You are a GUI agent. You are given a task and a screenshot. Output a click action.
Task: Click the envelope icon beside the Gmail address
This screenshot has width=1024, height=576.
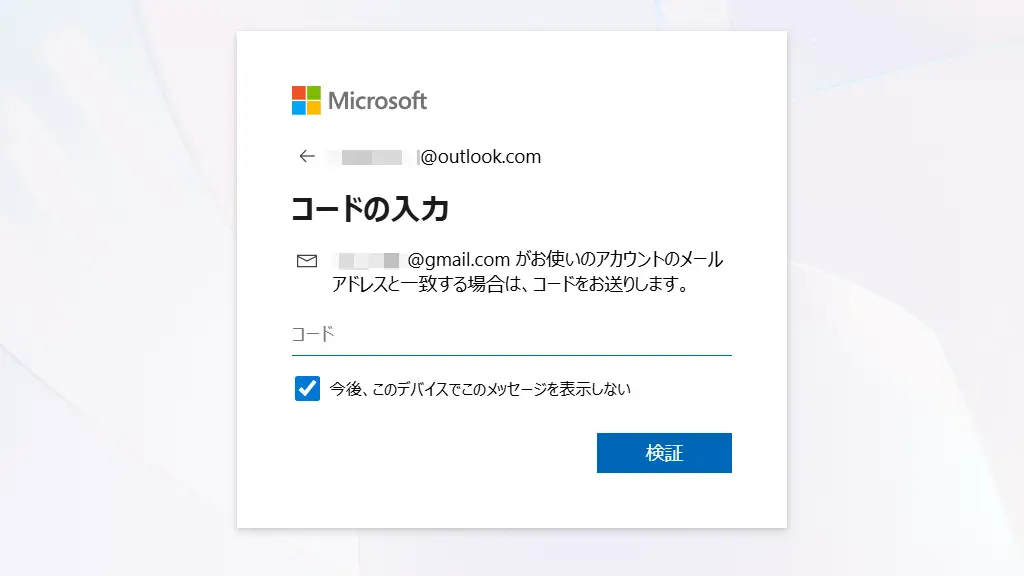[x=307, y=261]
